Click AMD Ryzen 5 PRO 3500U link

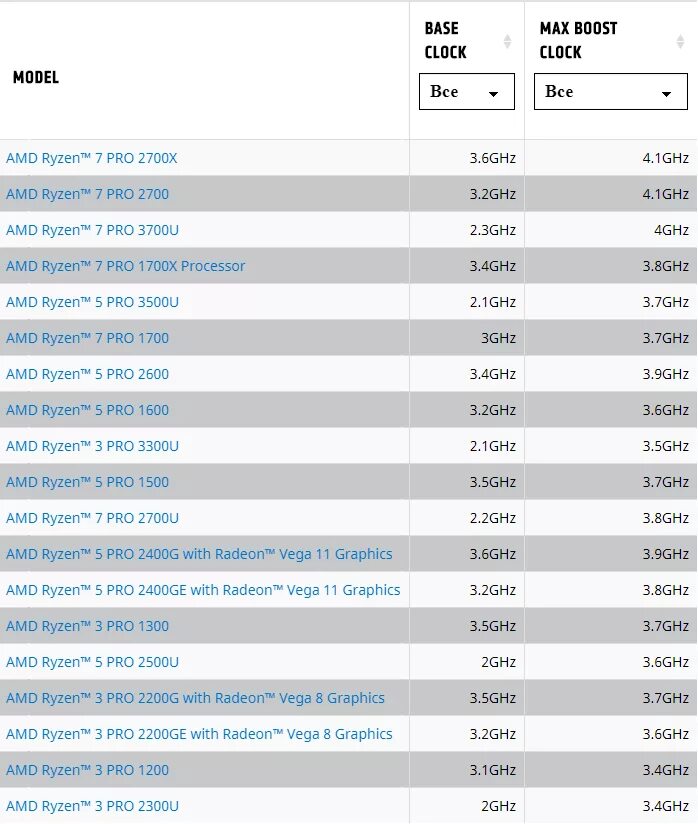[93, 302]
